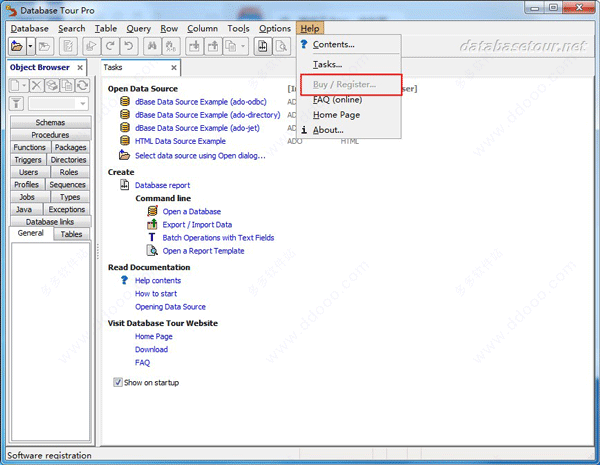The image size is (600, 465).
Task: Click the counter-clockwise Undo arrow toolbar icon
Action: (129, 46)
